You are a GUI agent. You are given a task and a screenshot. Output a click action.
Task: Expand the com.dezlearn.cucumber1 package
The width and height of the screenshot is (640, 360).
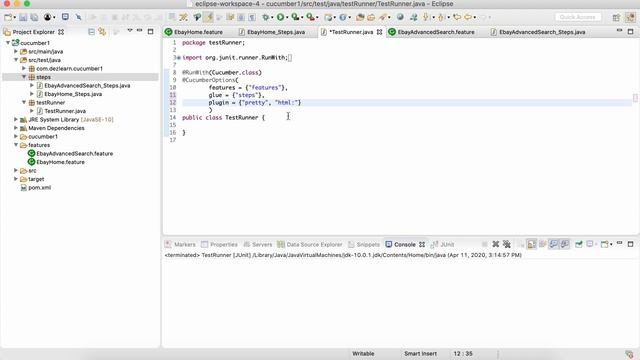(x=24, y=68)
